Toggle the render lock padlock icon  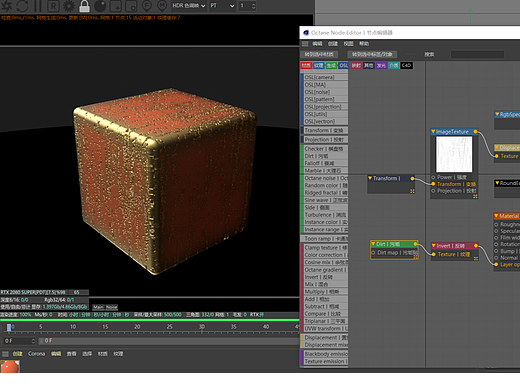pos(84,6)
